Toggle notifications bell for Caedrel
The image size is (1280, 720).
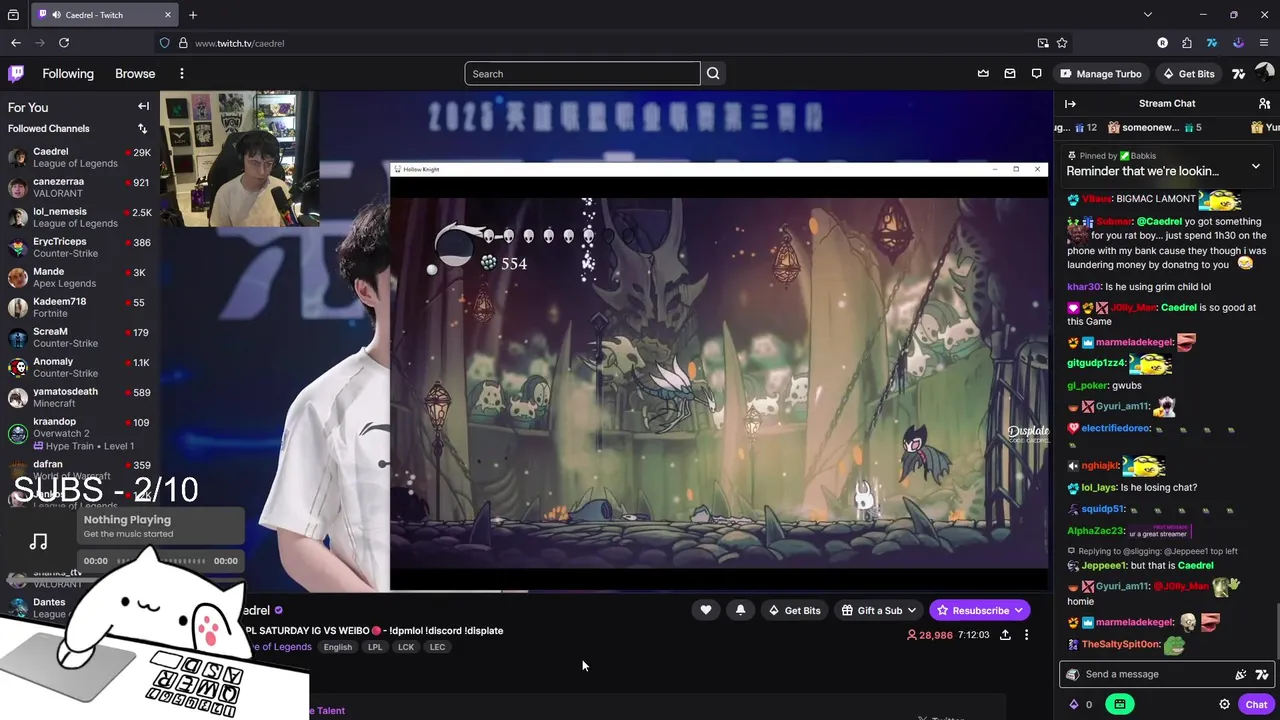pyautogui.click(x=740, y=610)
